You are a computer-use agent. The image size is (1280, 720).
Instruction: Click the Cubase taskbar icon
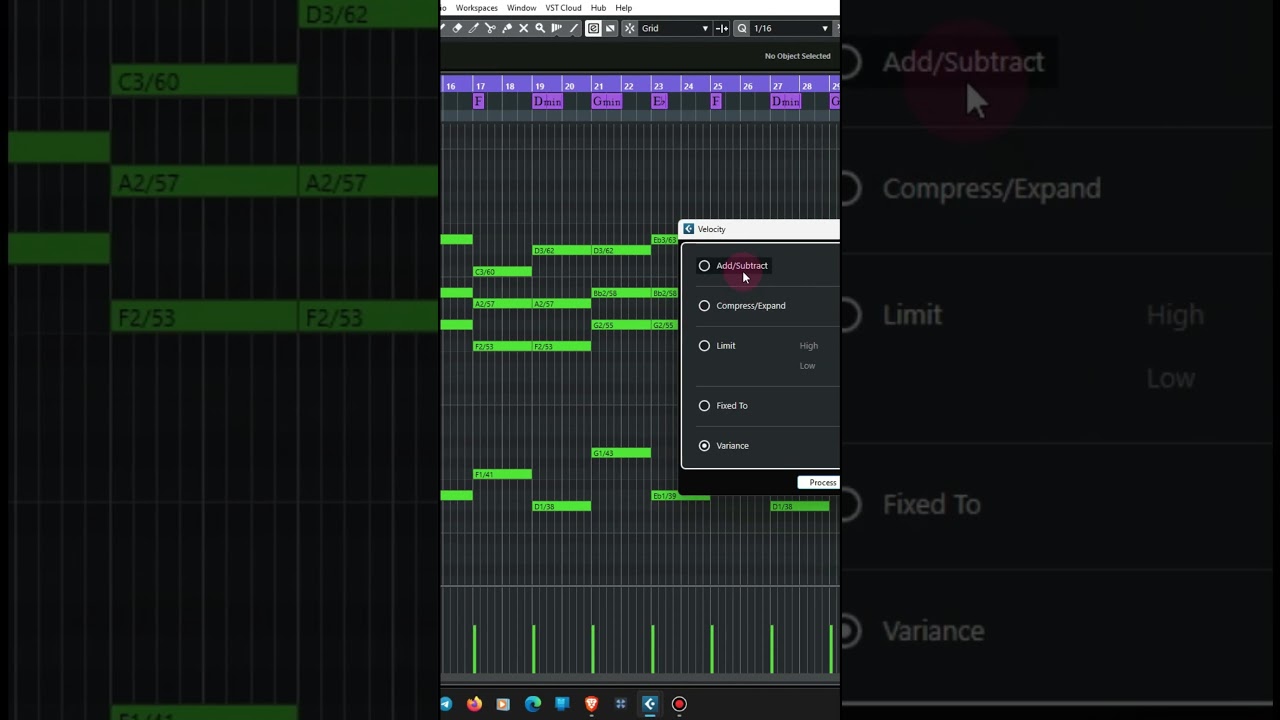click(649, 704)
